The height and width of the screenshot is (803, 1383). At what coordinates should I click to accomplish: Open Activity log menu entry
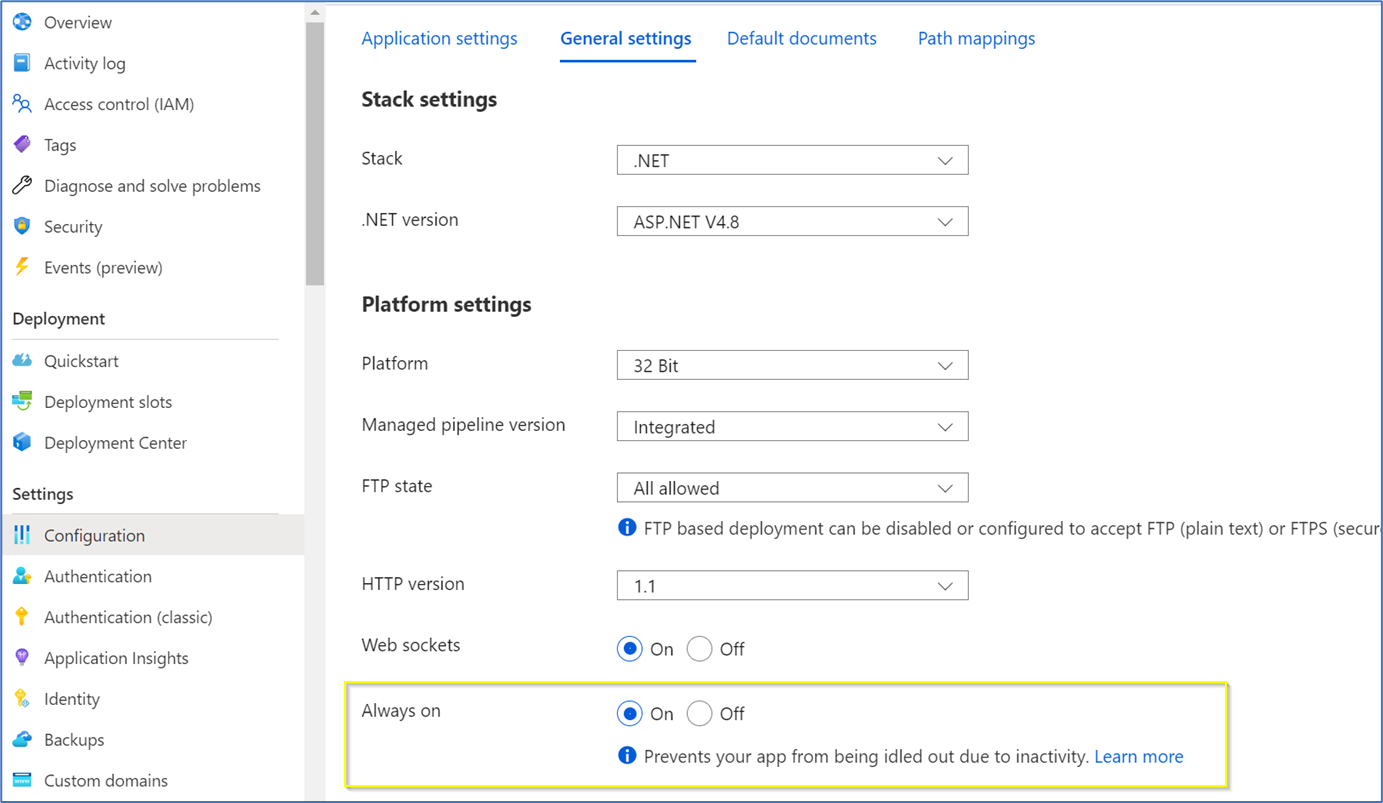[85, 63]
